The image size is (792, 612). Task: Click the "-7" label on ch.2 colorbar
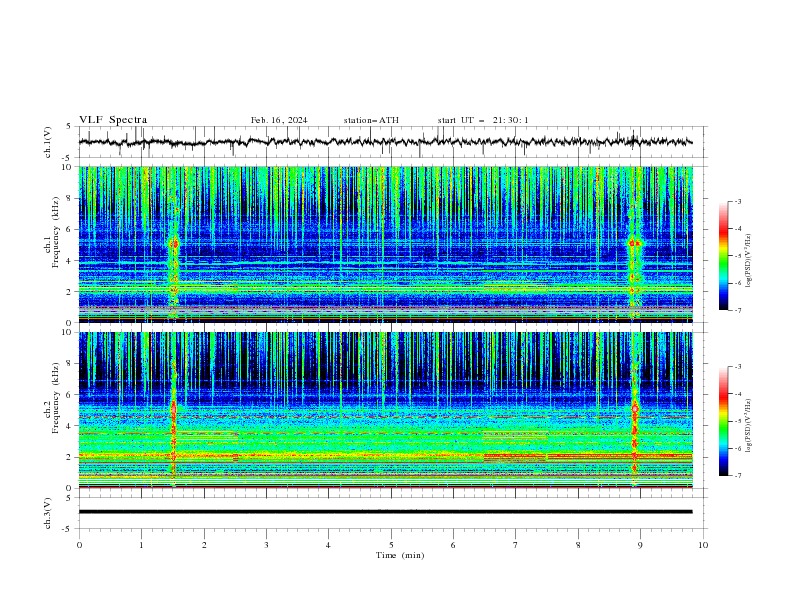pos(738,475)
